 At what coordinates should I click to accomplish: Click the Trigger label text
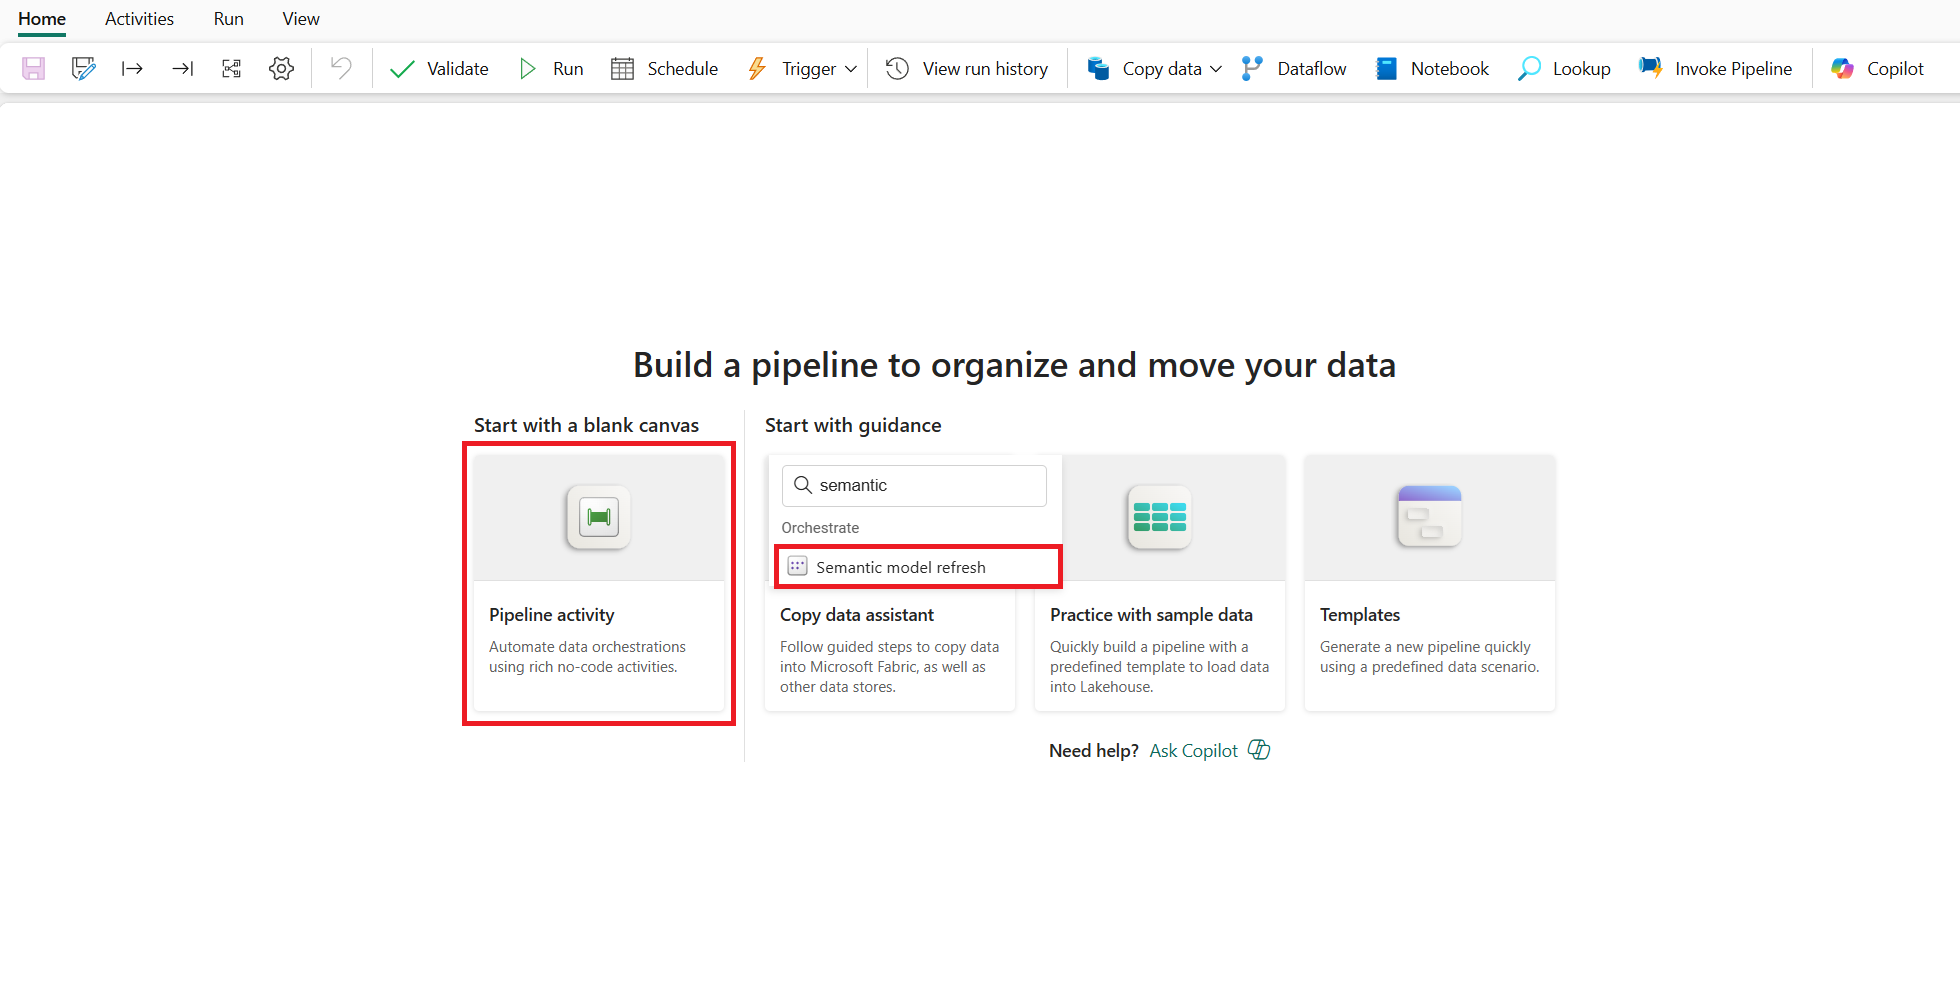[808, 69]
